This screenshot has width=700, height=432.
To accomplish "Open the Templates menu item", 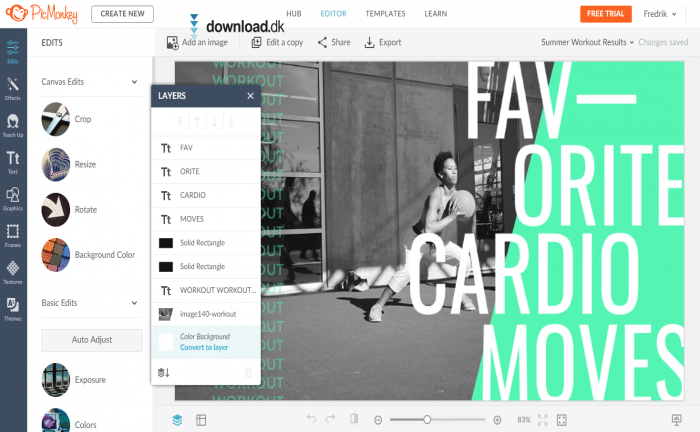I will 385,14.
